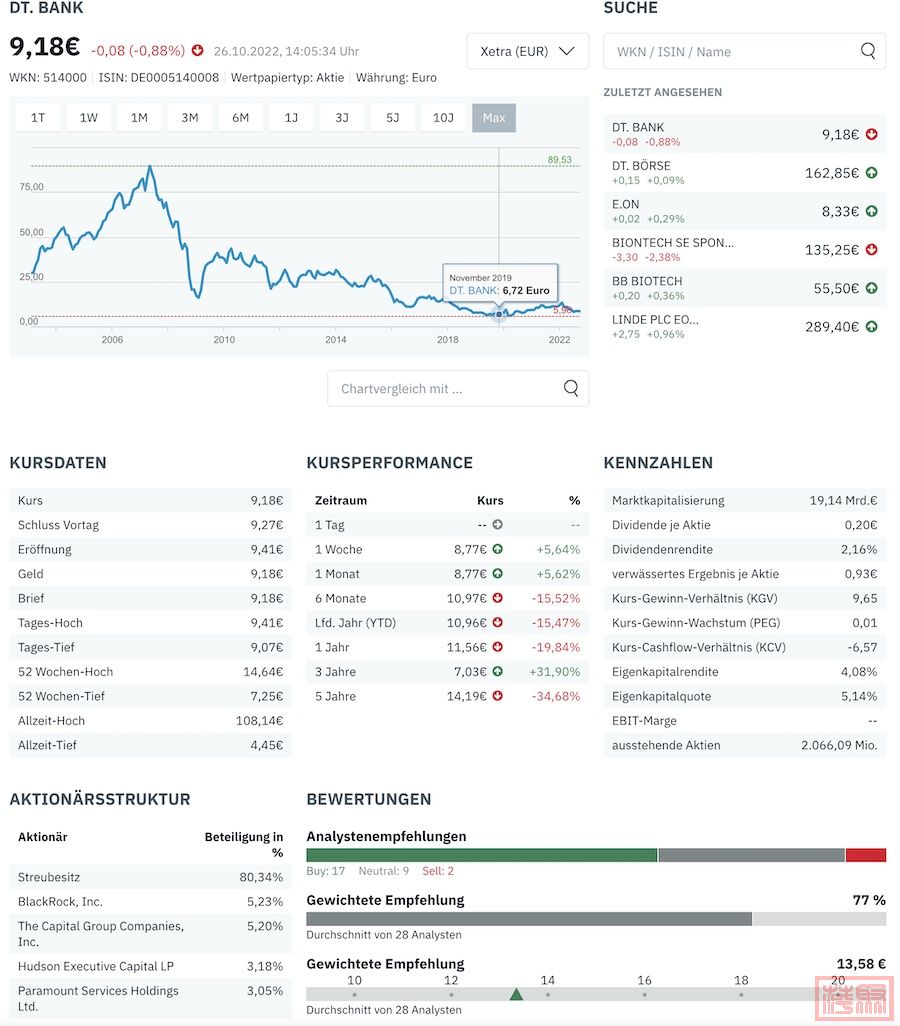Open LINDE PLC EO... from recently viewed

click(745, 327)
